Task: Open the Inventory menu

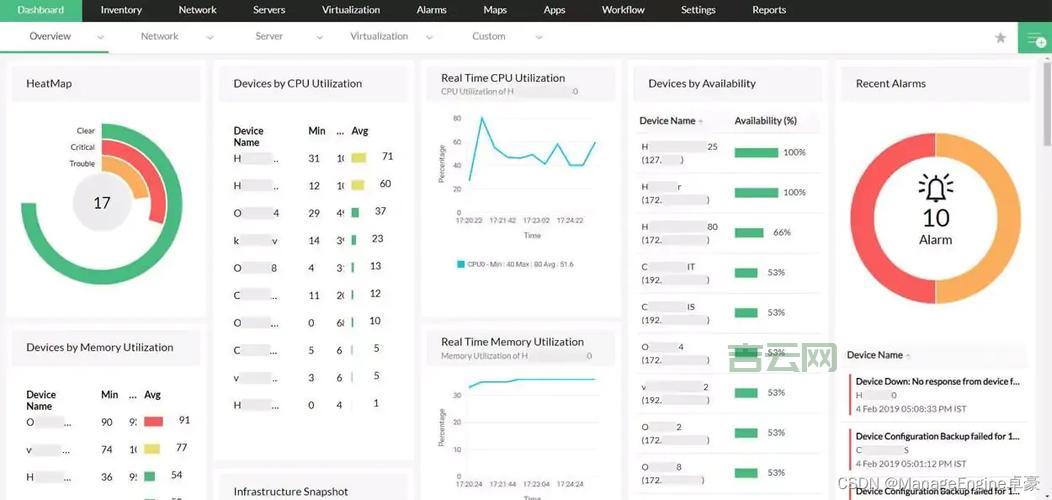Action: click(121, 10)
